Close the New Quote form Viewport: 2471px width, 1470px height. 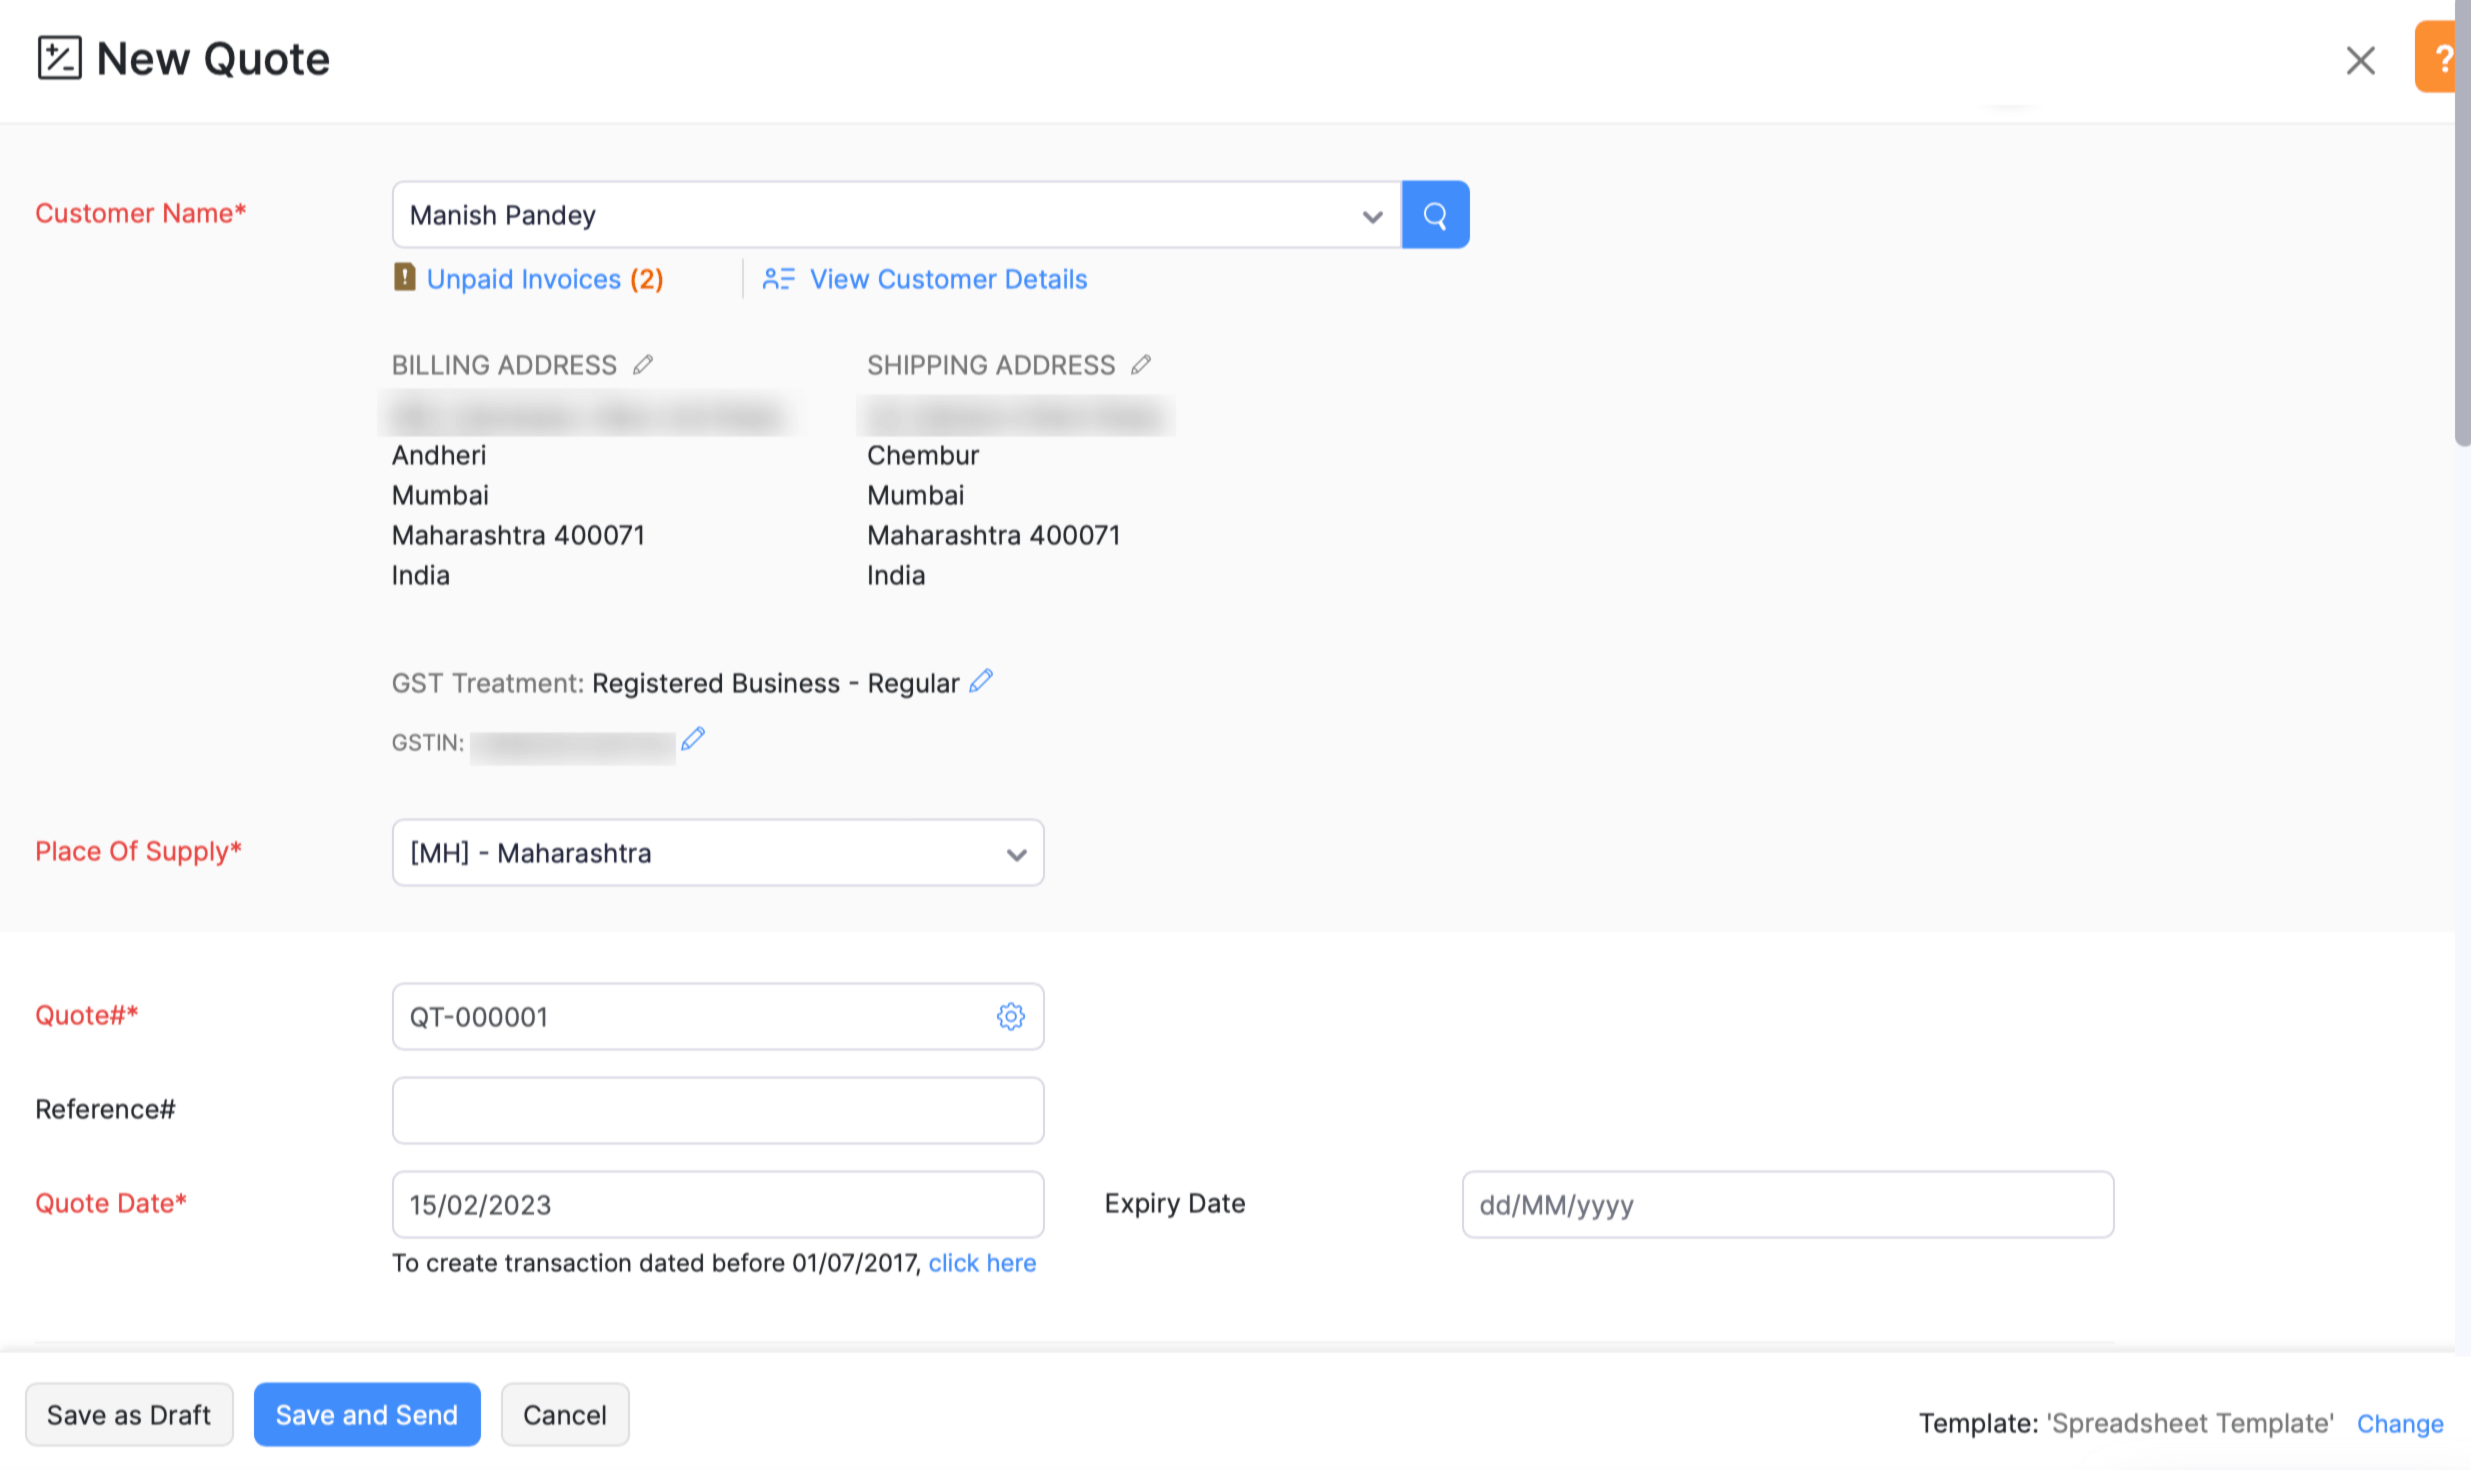[x=2359, y=60]
